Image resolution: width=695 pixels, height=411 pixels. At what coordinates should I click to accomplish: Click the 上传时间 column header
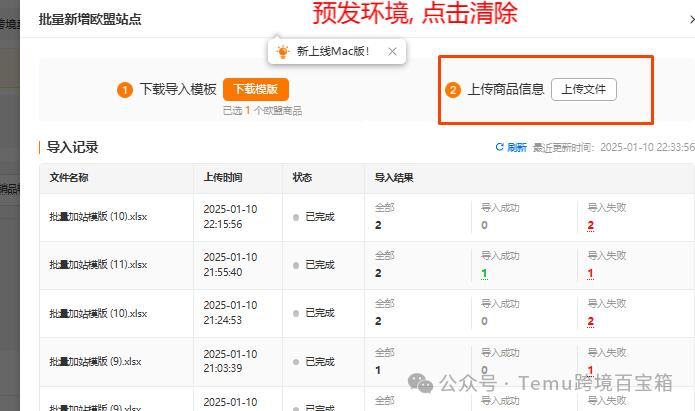coord(223,178)
